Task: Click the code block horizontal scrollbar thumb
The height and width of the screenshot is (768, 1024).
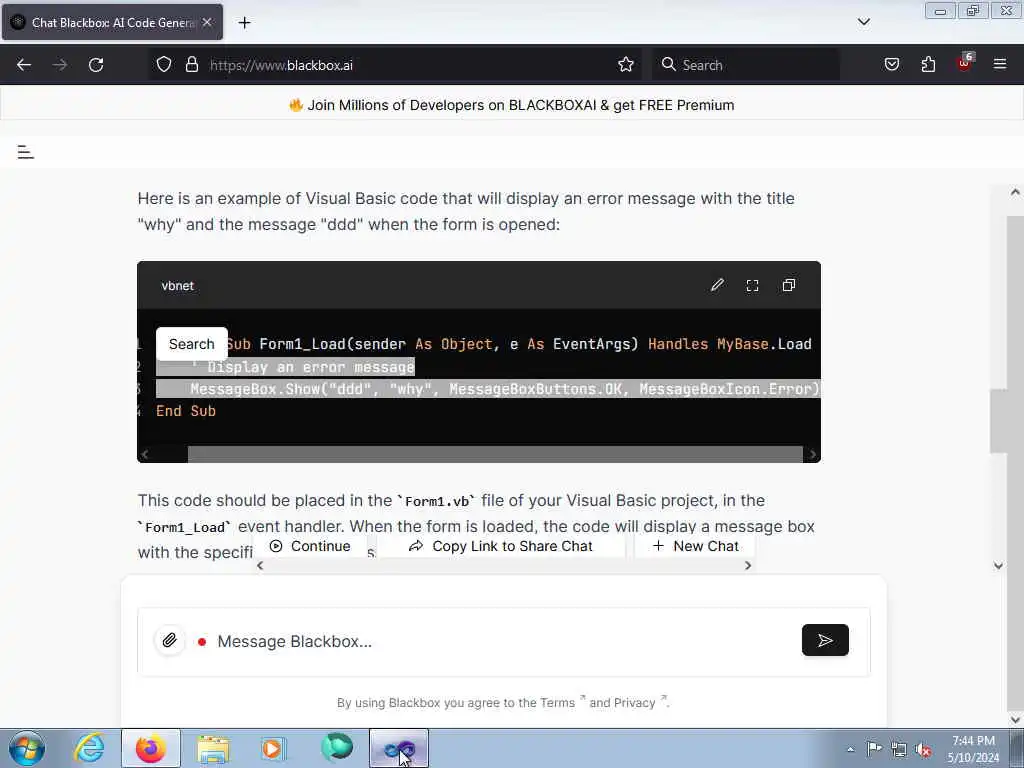Action: coord(495,455)
